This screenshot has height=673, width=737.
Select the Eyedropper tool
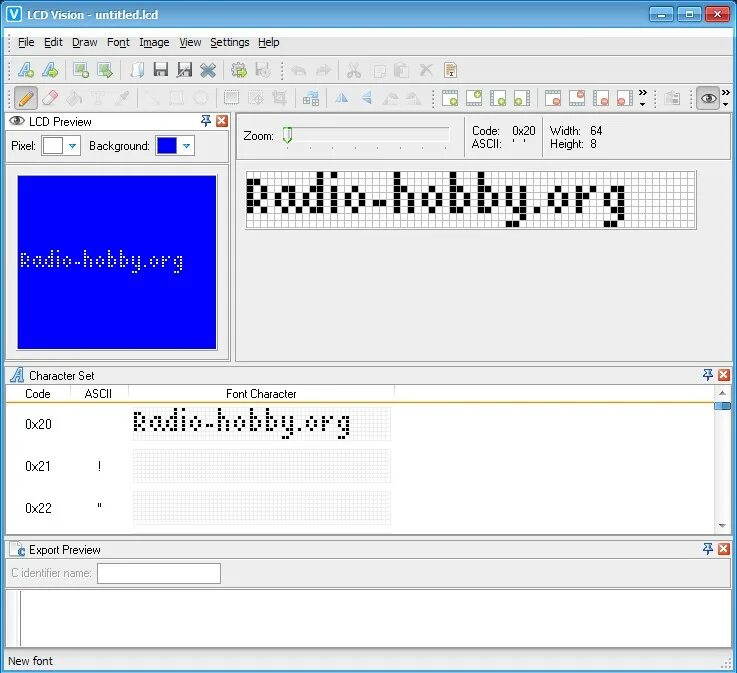(122, 98)
